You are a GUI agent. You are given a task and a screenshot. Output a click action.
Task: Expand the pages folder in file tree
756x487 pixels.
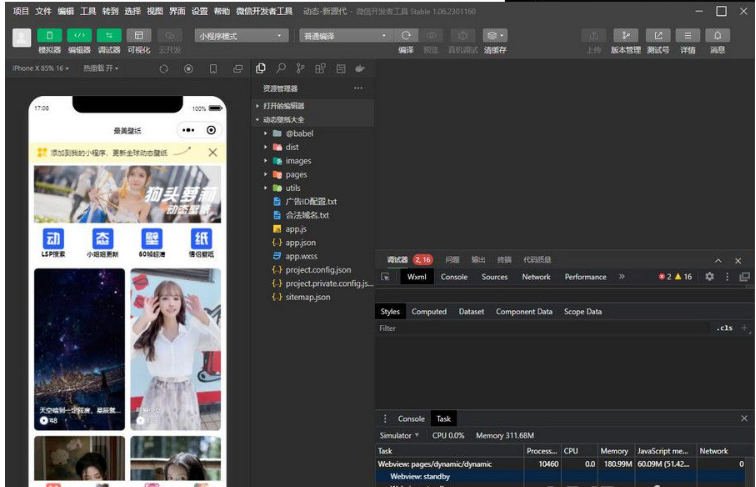tap(296, 175)
